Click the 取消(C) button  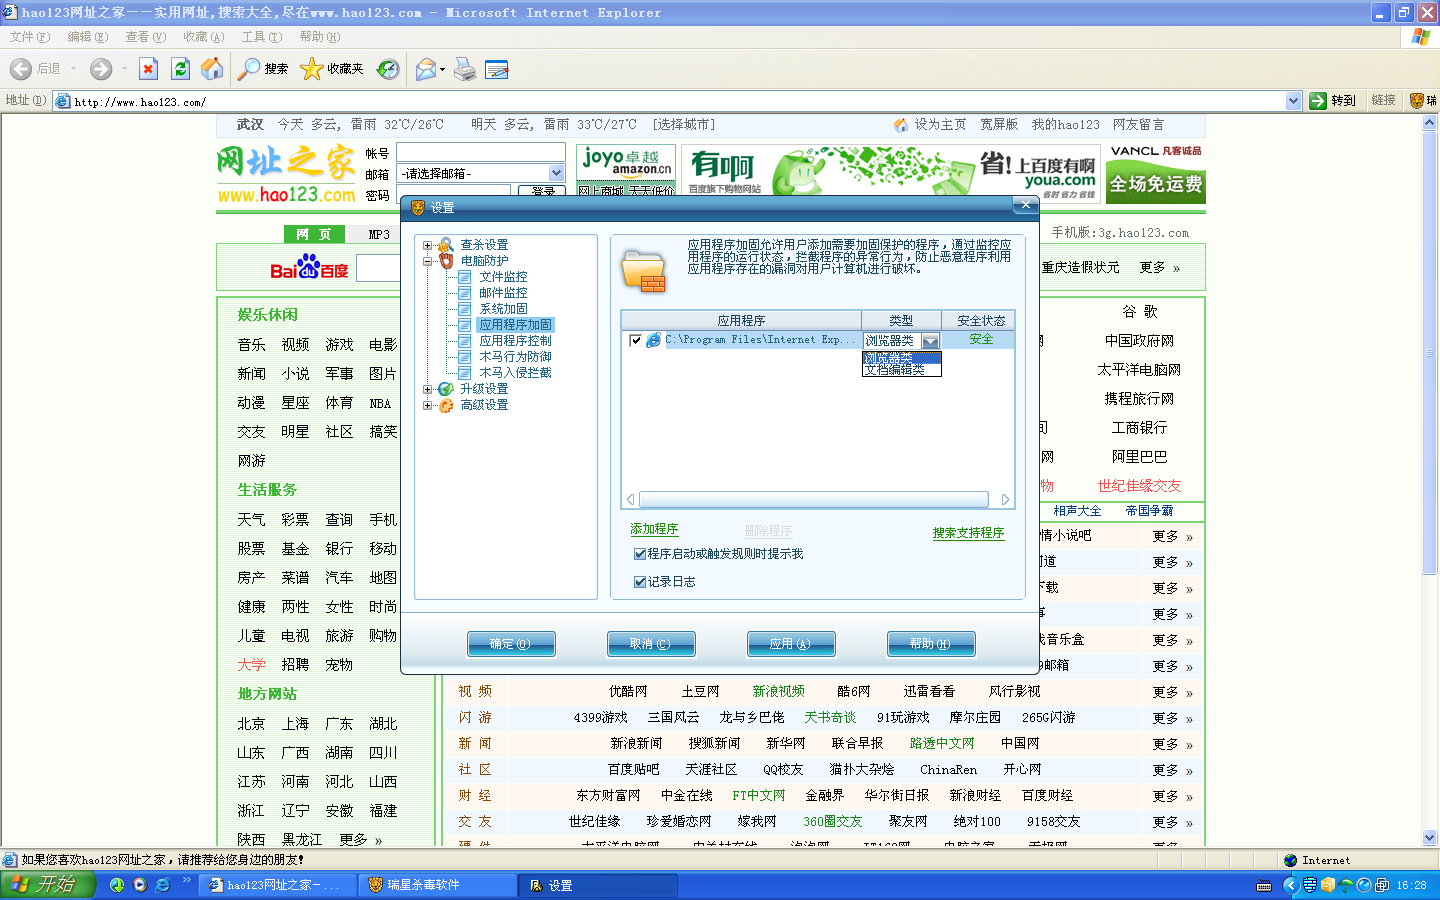tap(651, 644)
